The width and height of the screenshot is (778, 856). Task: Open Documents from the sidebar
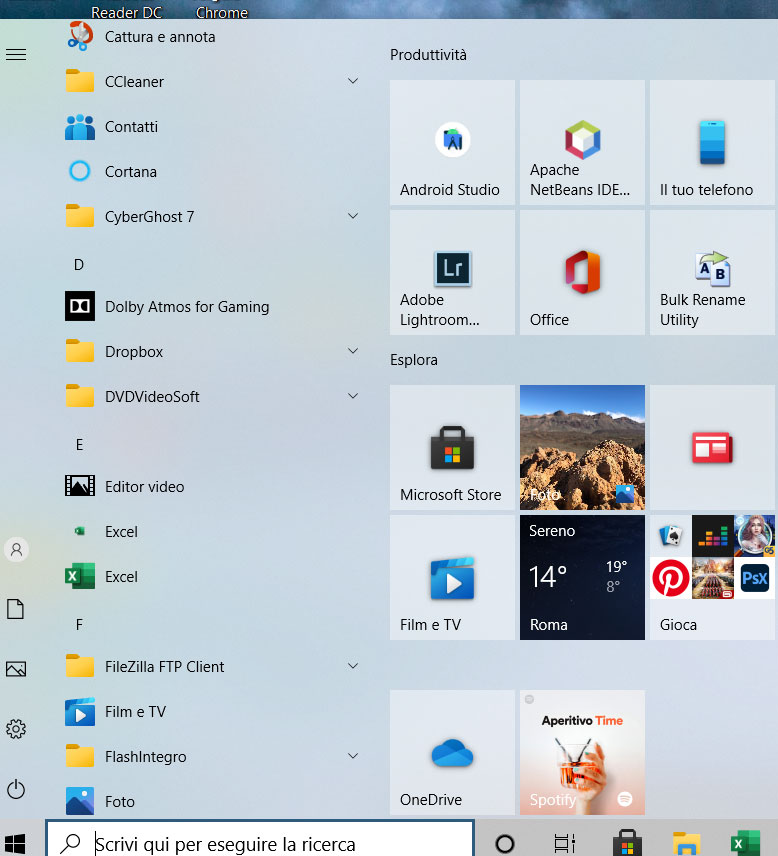(x=16, y=609)
